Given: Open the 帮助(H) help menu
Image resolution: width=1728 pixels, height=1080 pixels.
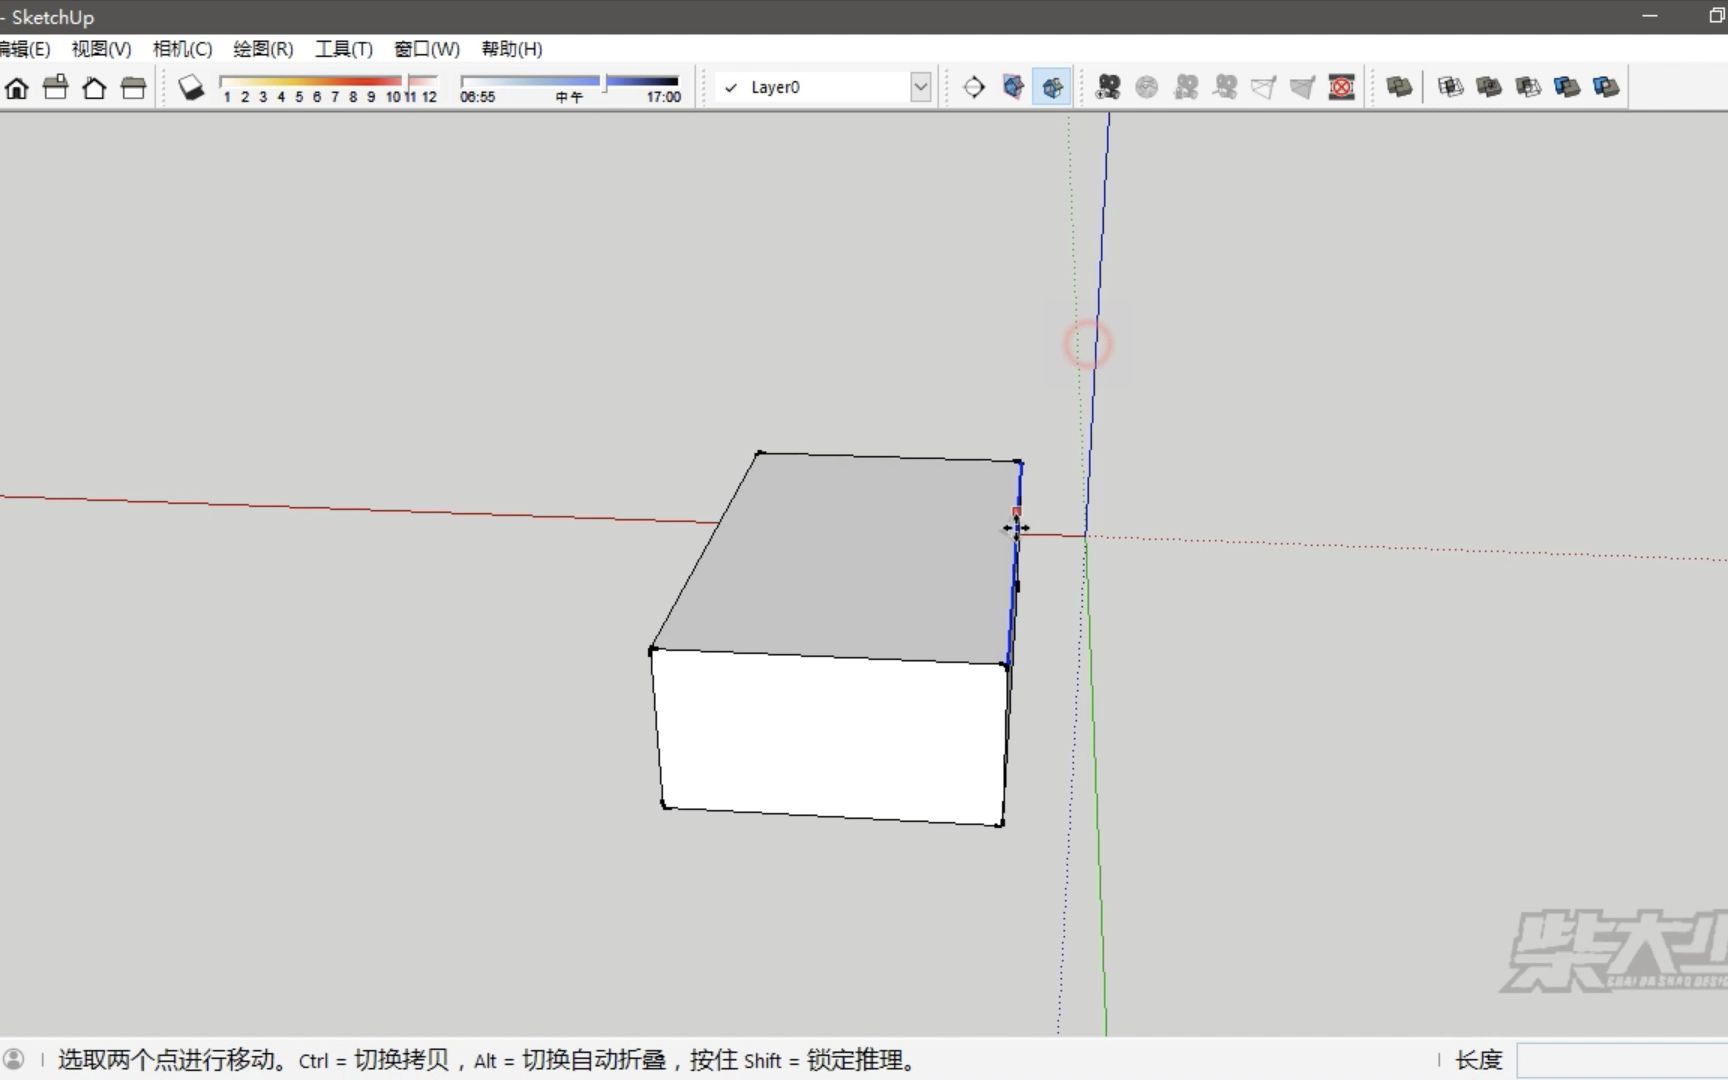Looking at the screenshot, I should (511, 49).
